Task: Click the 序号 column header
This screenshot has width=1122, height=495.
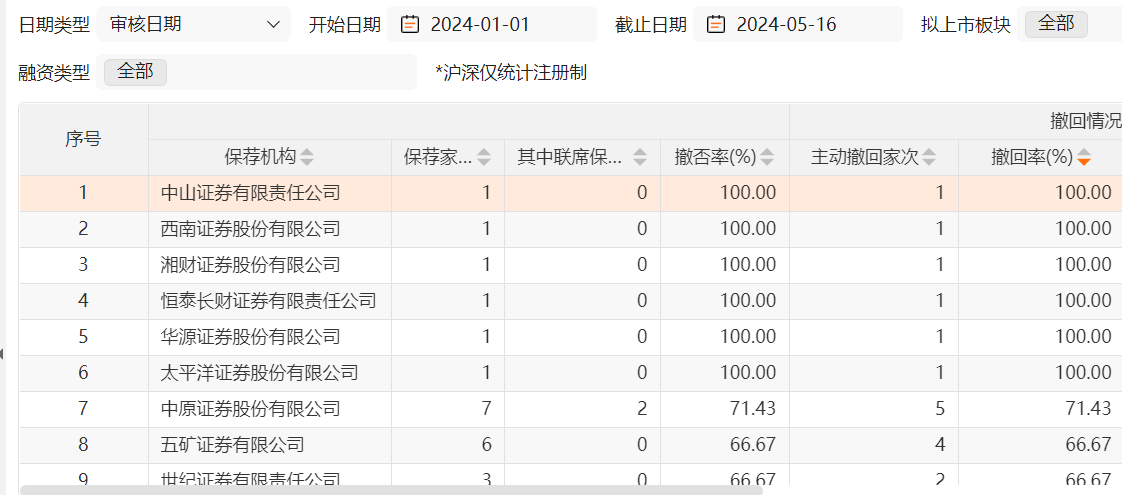Action: tap(84, 139)
